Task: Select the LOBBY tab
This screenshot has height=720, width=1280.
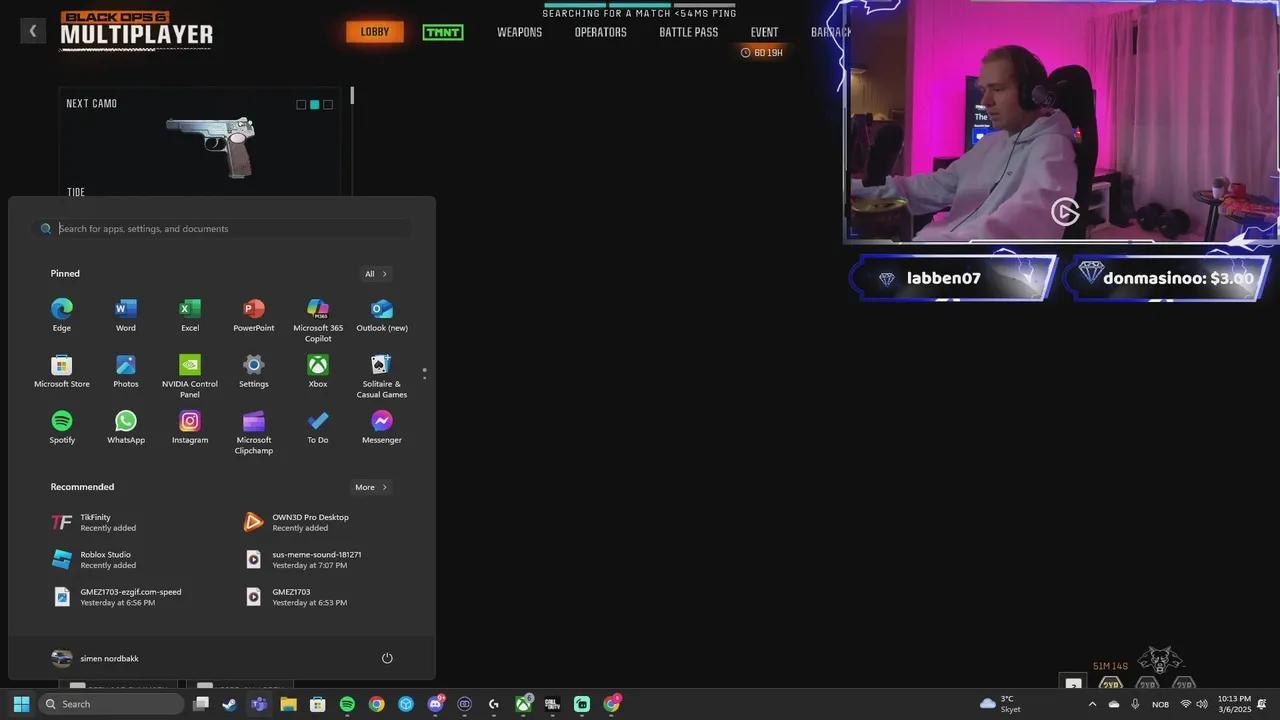Action: click(x=375, y=32)
